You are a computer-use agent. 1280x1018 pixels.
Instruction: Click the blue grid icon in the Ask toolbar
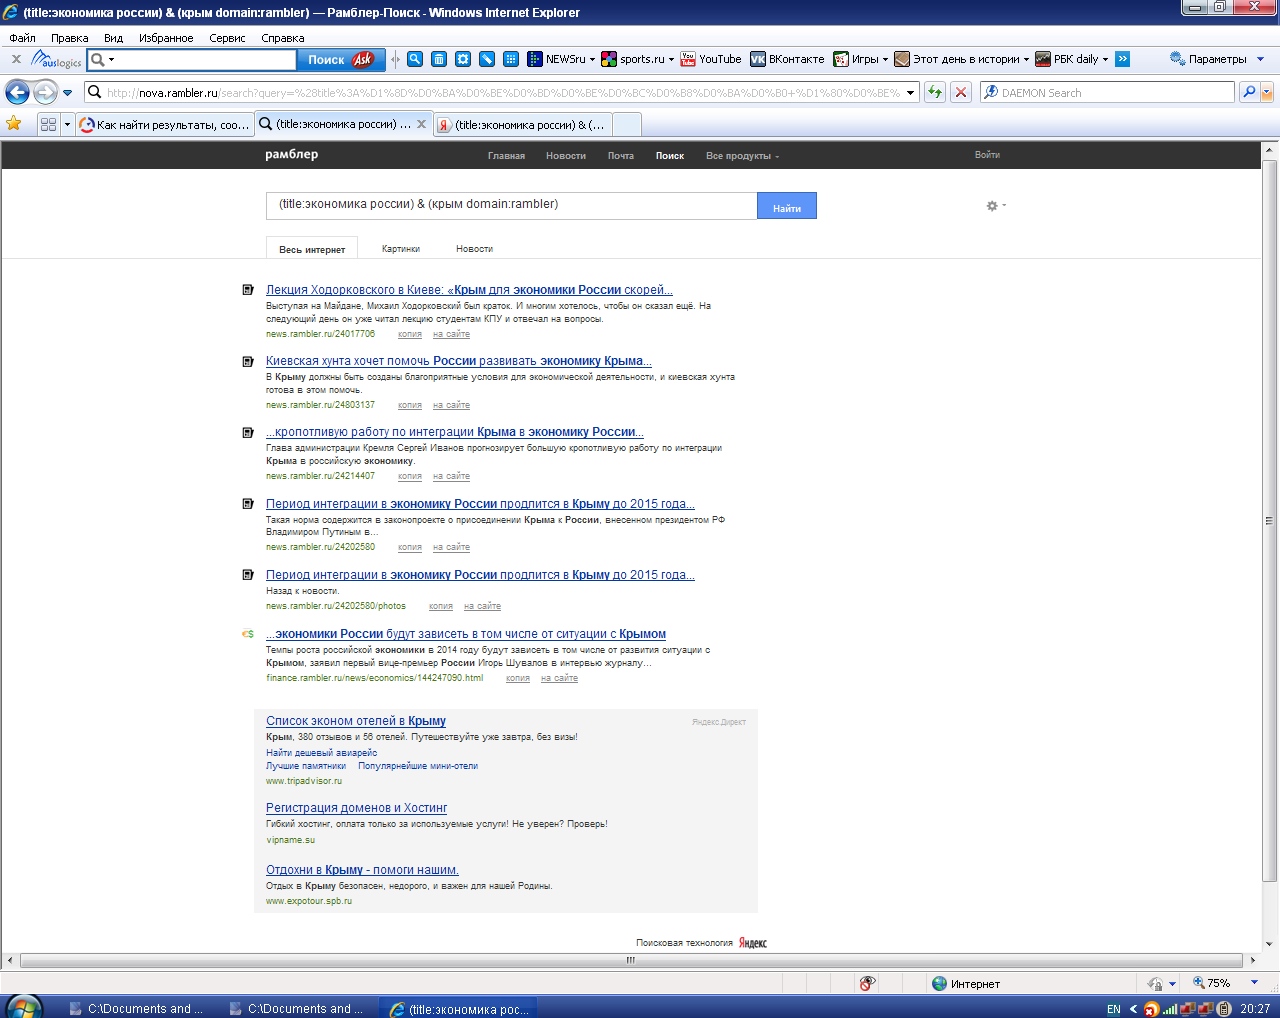(x=511, y=59)
